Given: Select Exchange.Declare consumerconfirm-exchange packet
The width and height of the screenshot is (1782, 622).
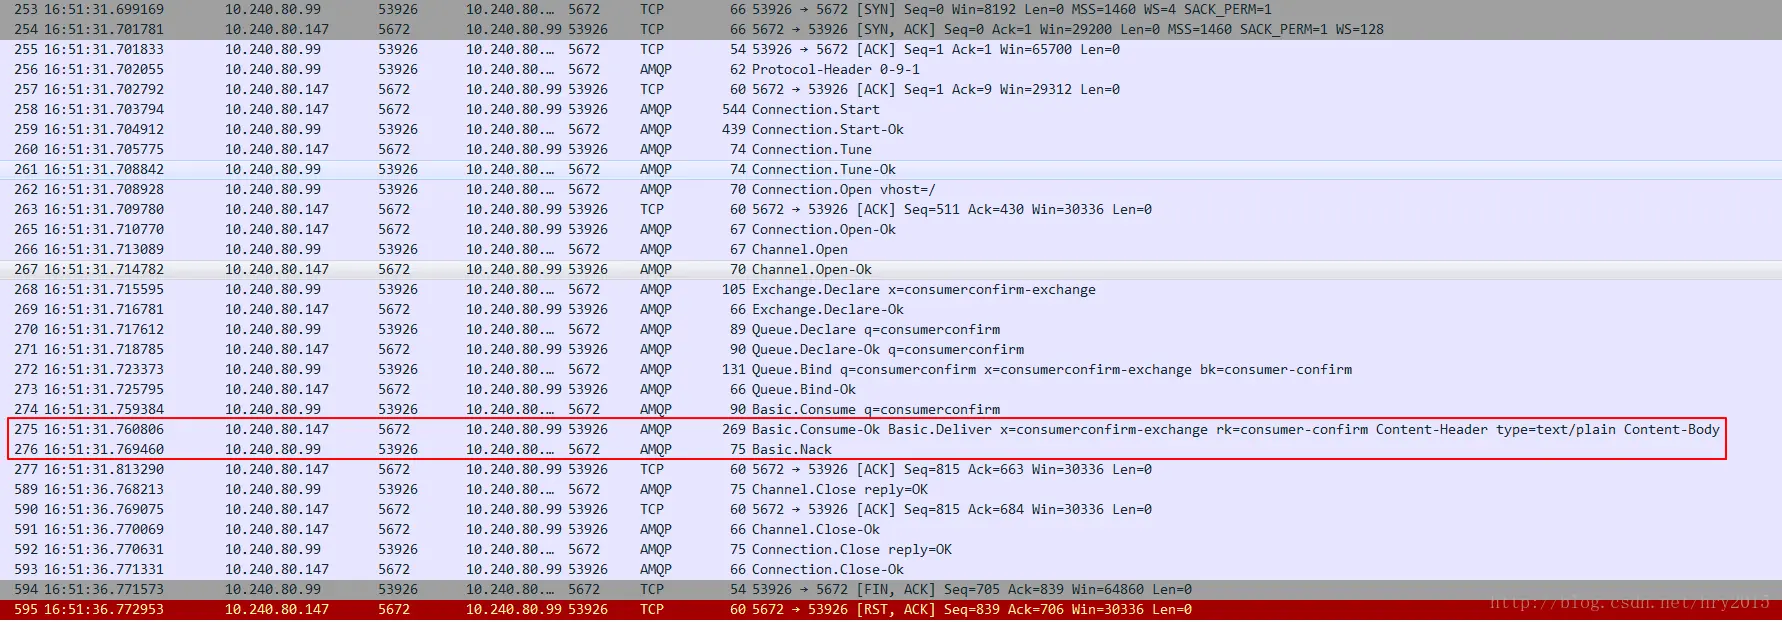Looking at the screenshot, I should [x=891, y=289].
